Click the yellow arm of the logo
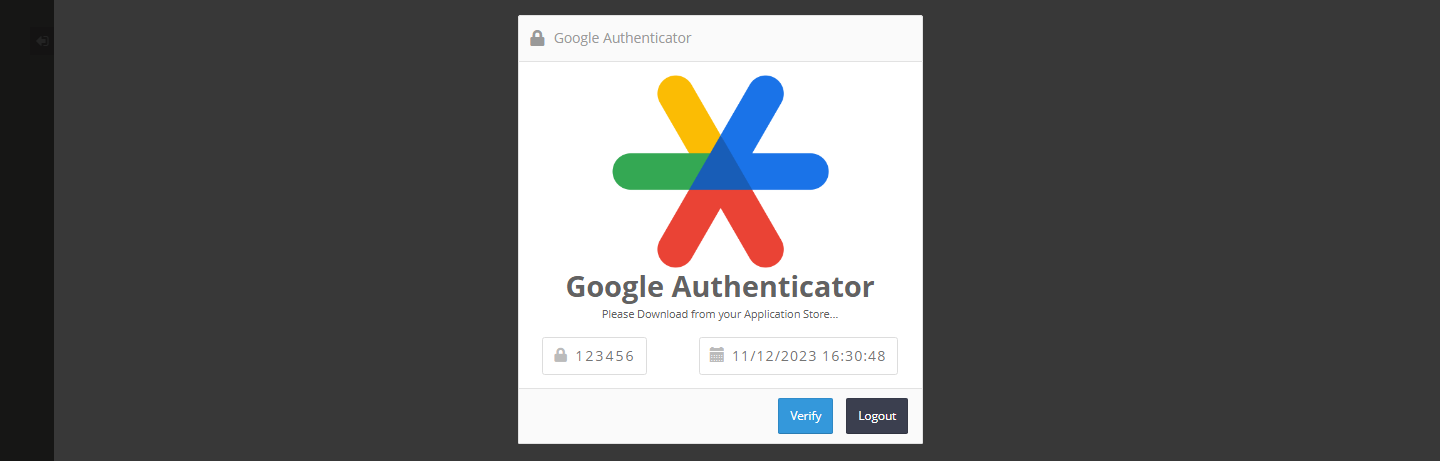The image size is (1440, 461). pos(685,110)
